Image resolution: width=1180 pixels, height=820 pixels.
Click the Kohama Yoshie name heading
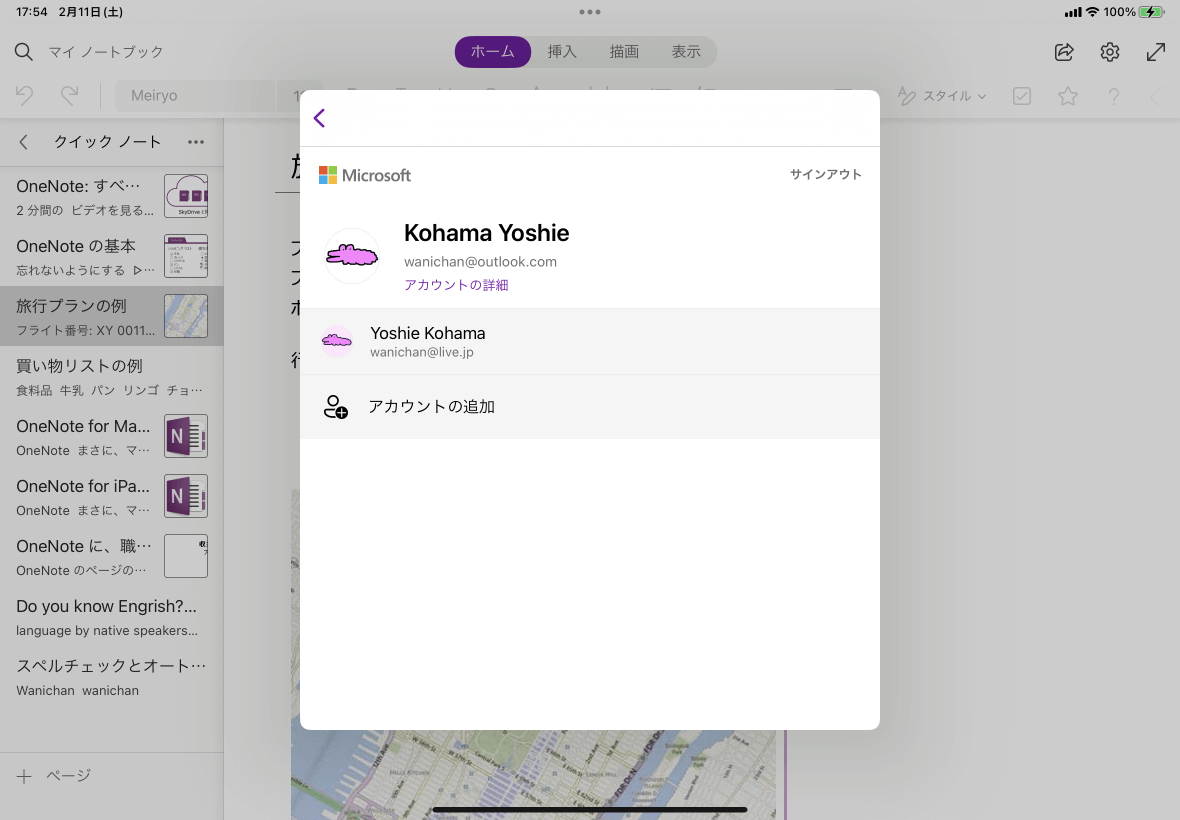[486, 233]
